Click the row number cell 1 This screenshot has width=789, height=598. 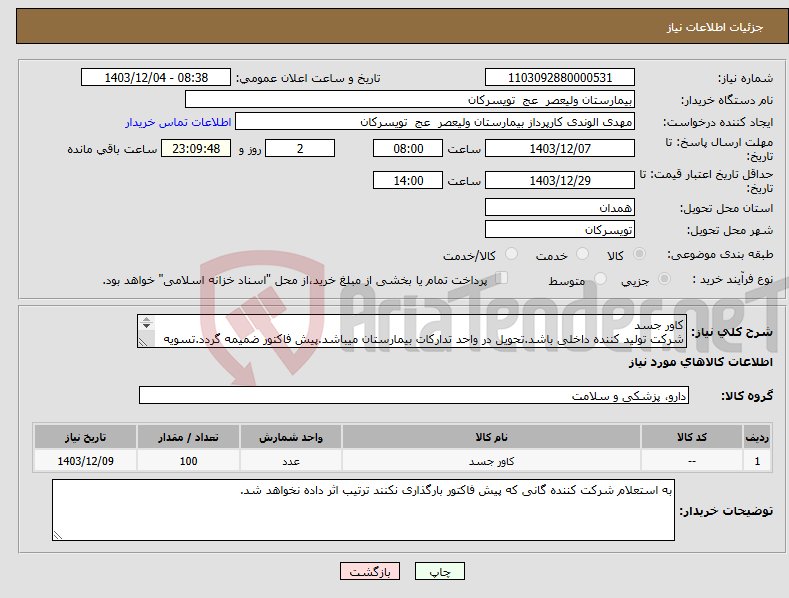pyautogui.click(x=757, y=461)
